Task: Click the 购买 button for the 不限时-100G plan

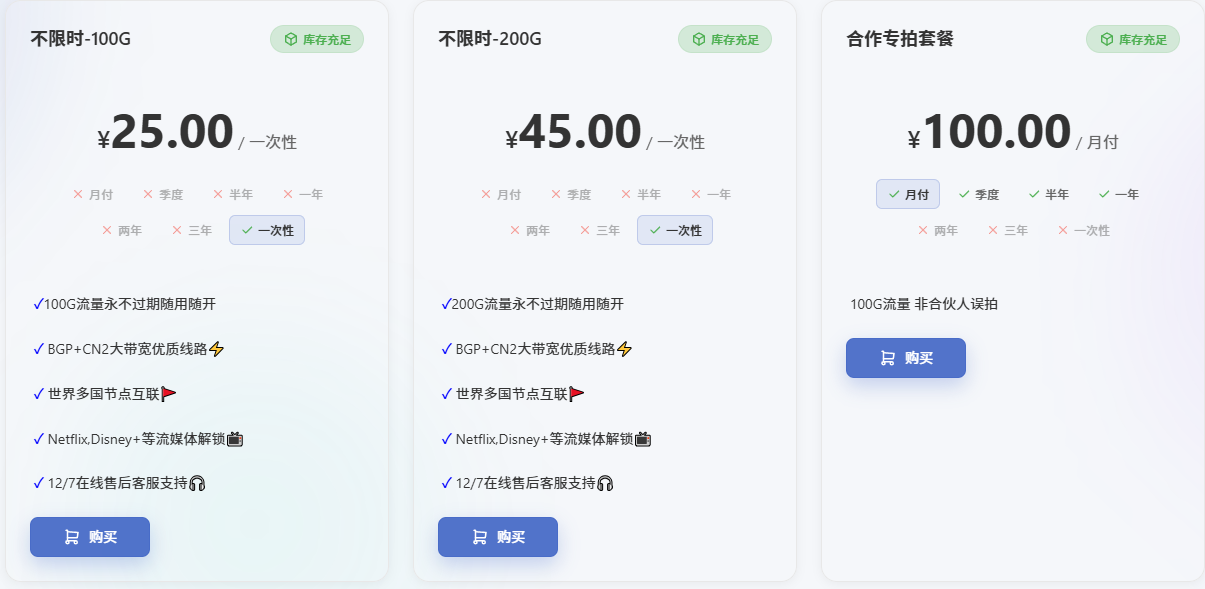Action: [x=90, y=537]
